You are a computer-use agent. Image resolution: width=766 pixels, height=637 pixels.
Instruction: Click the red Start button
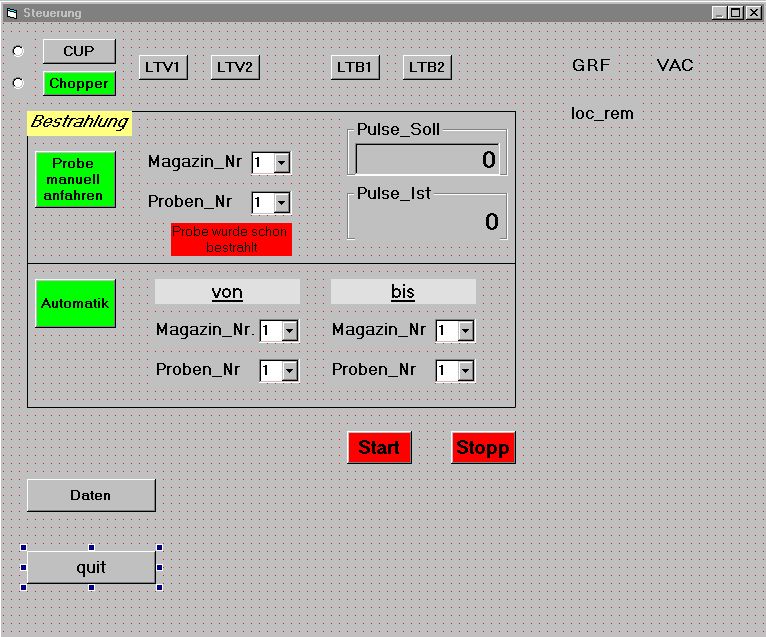coord(379,448)
